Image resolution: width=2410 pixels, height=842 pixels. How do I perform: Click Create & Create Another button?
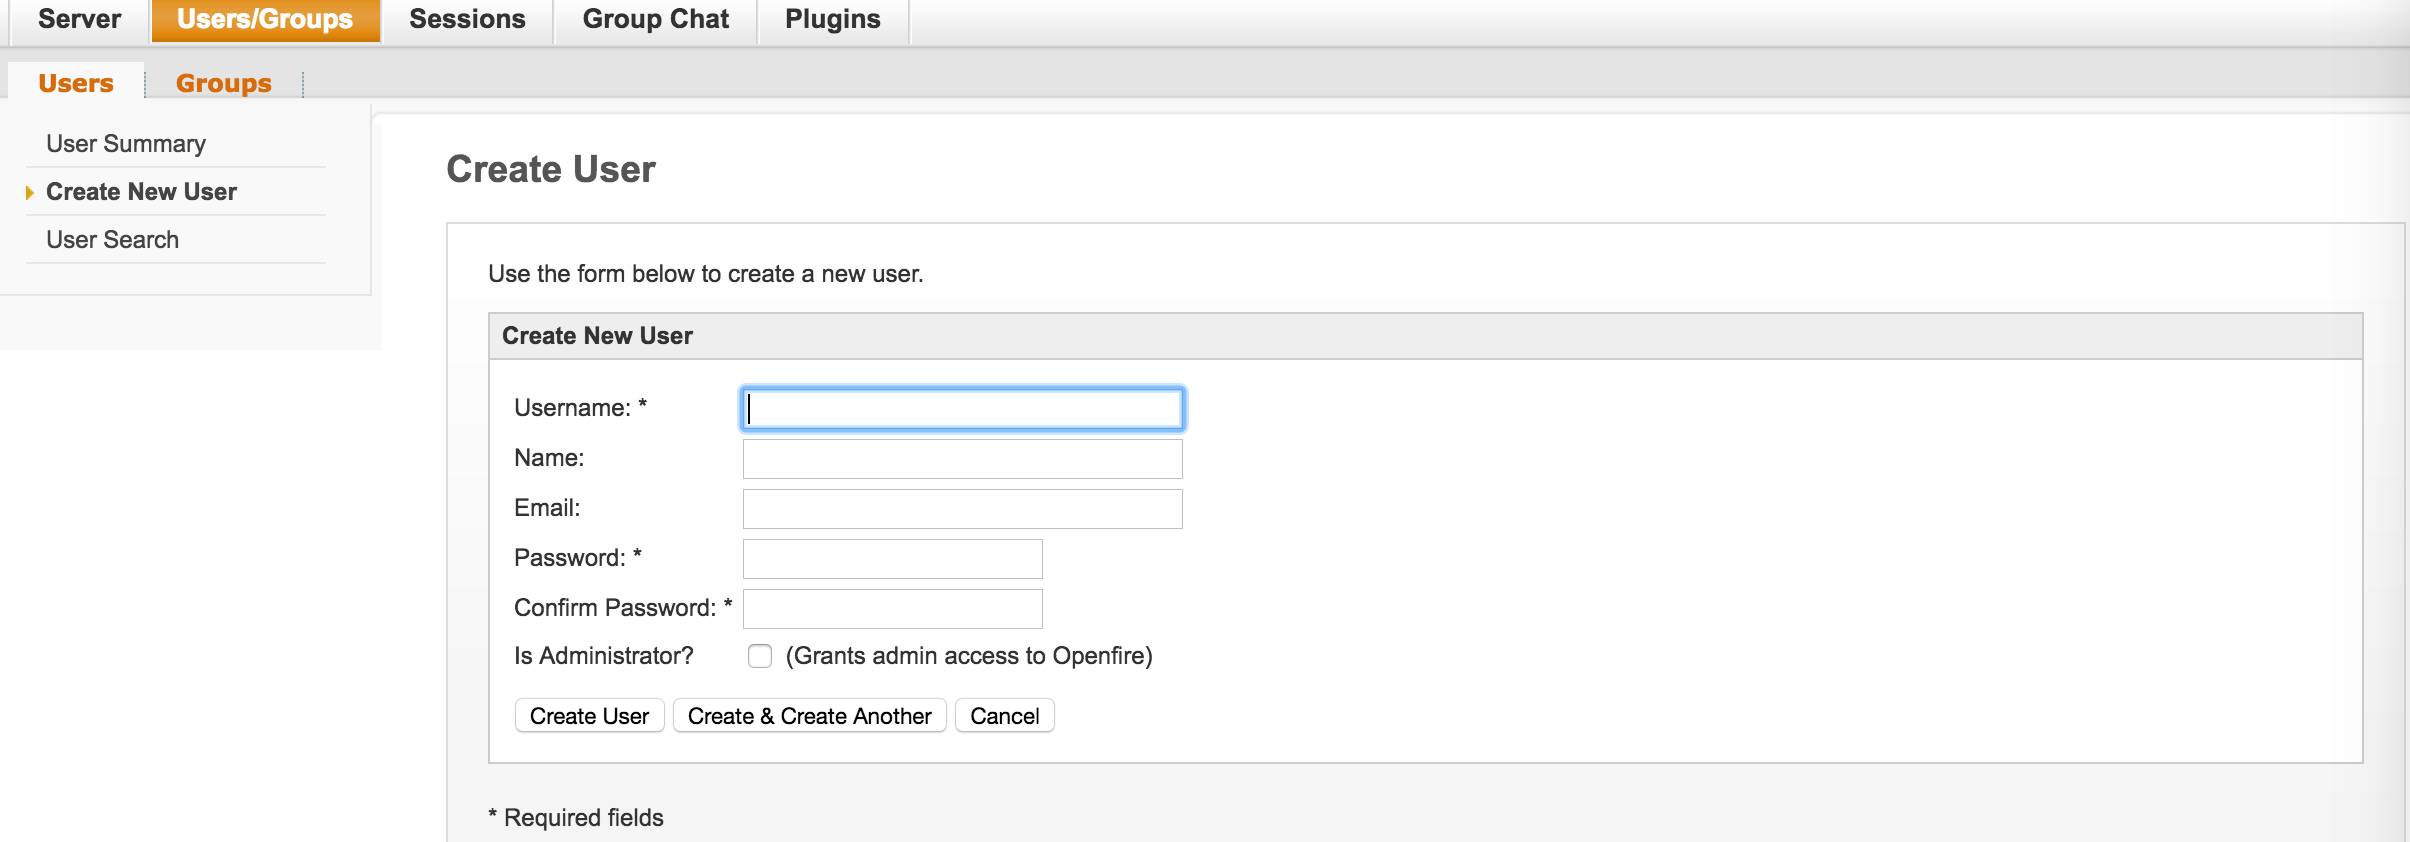(810, 716)
